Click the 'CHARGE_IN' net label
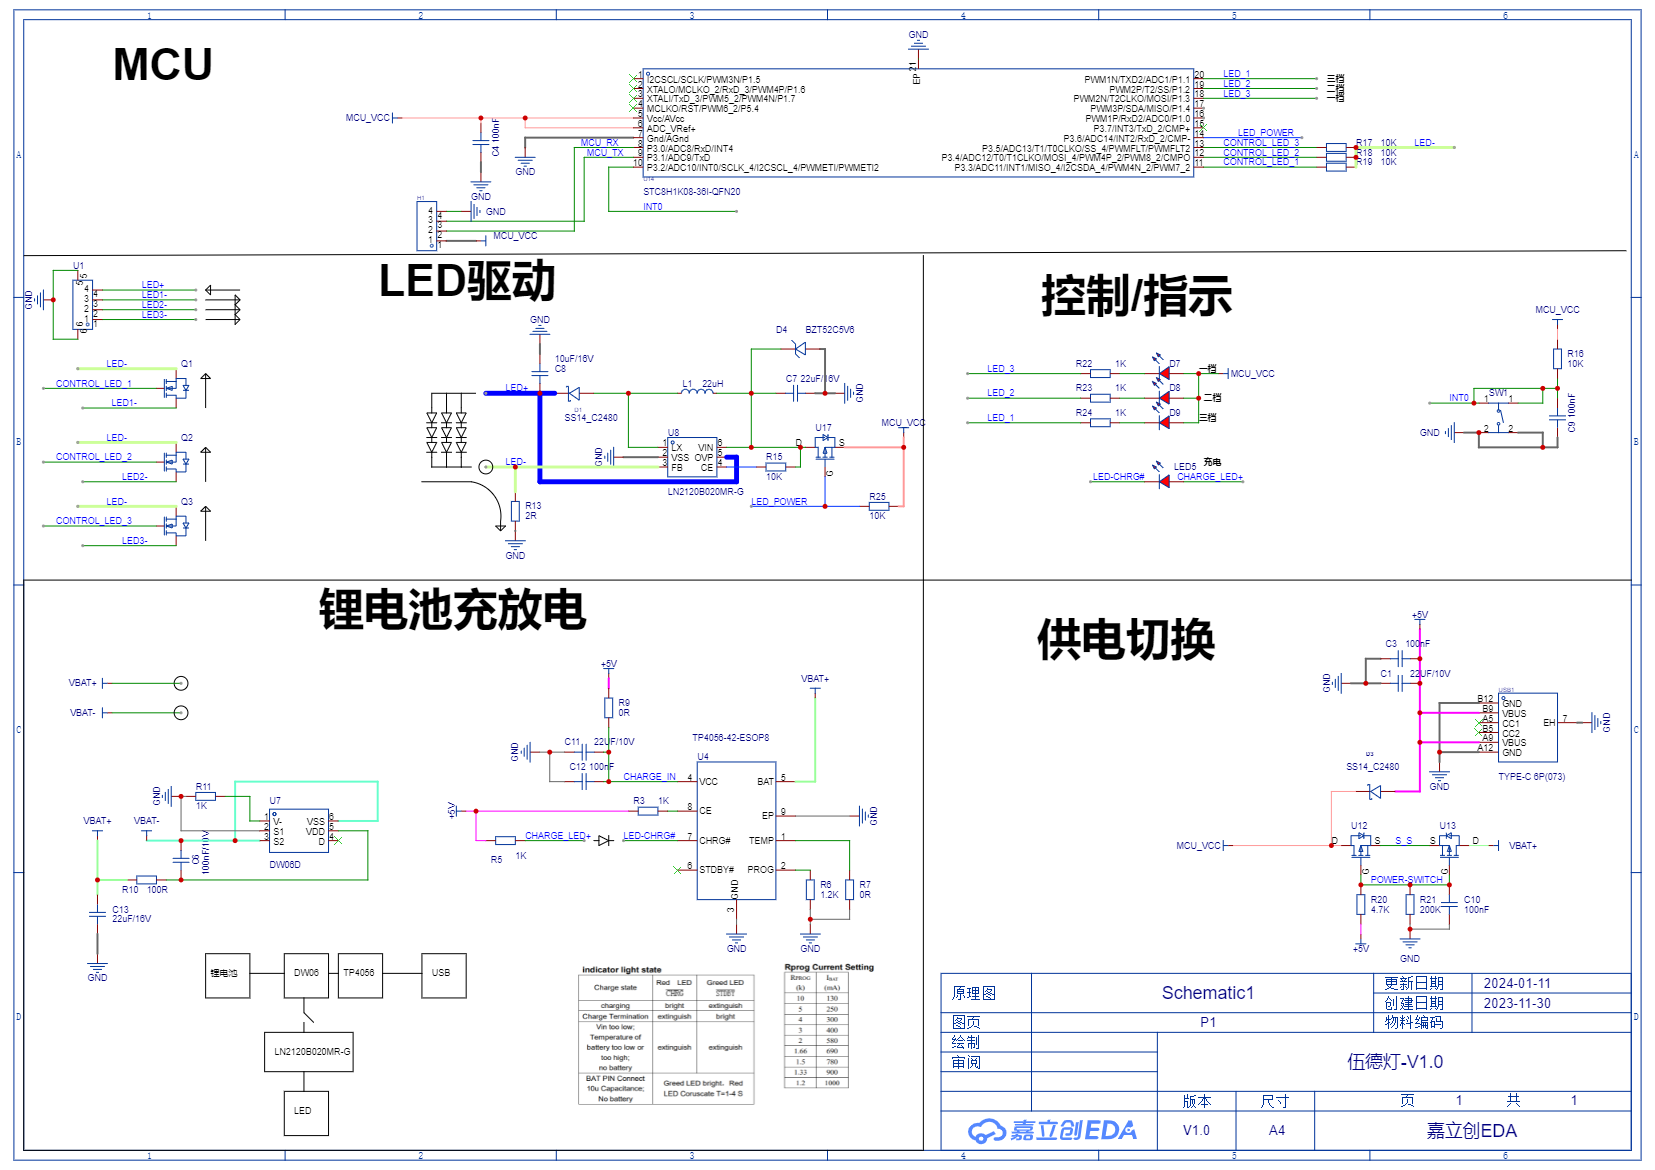 click(649, 777)
